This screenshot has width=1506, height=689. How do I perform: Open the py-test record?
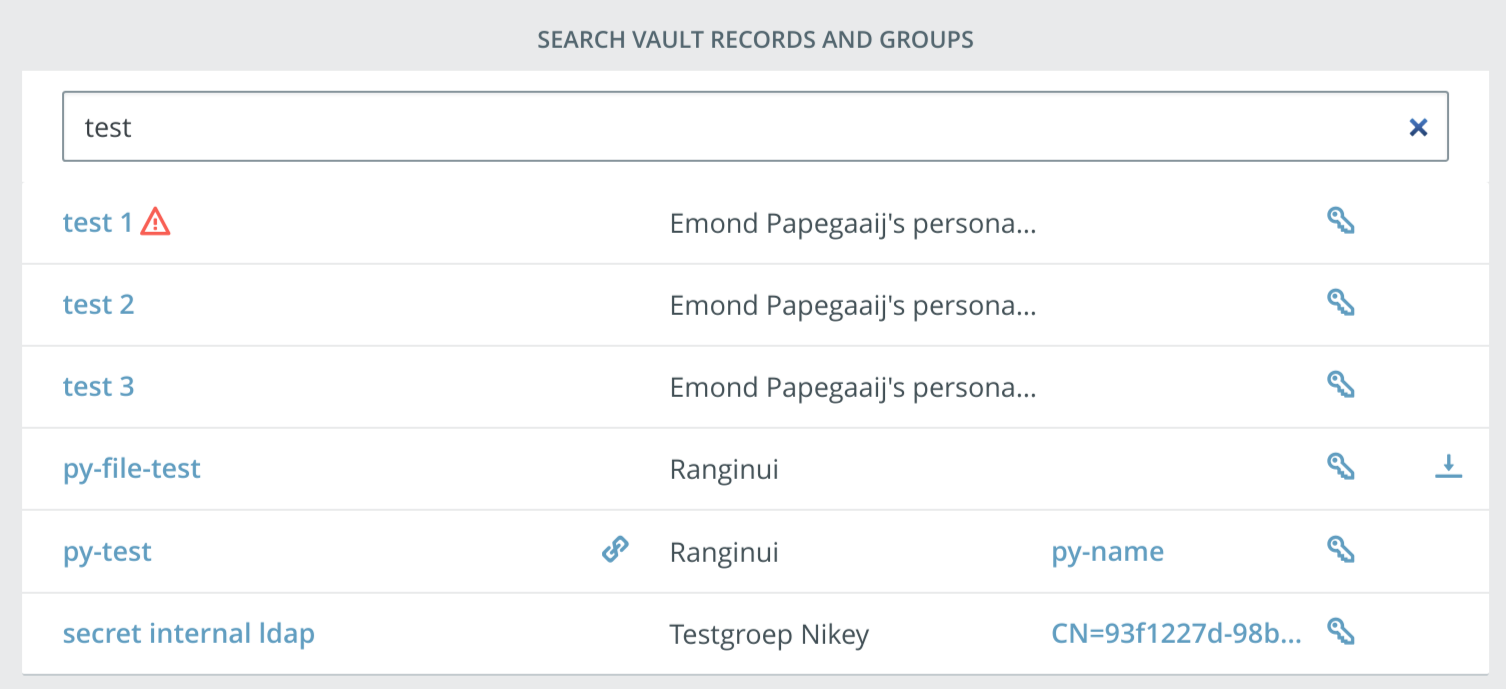[x=107, y=551]
